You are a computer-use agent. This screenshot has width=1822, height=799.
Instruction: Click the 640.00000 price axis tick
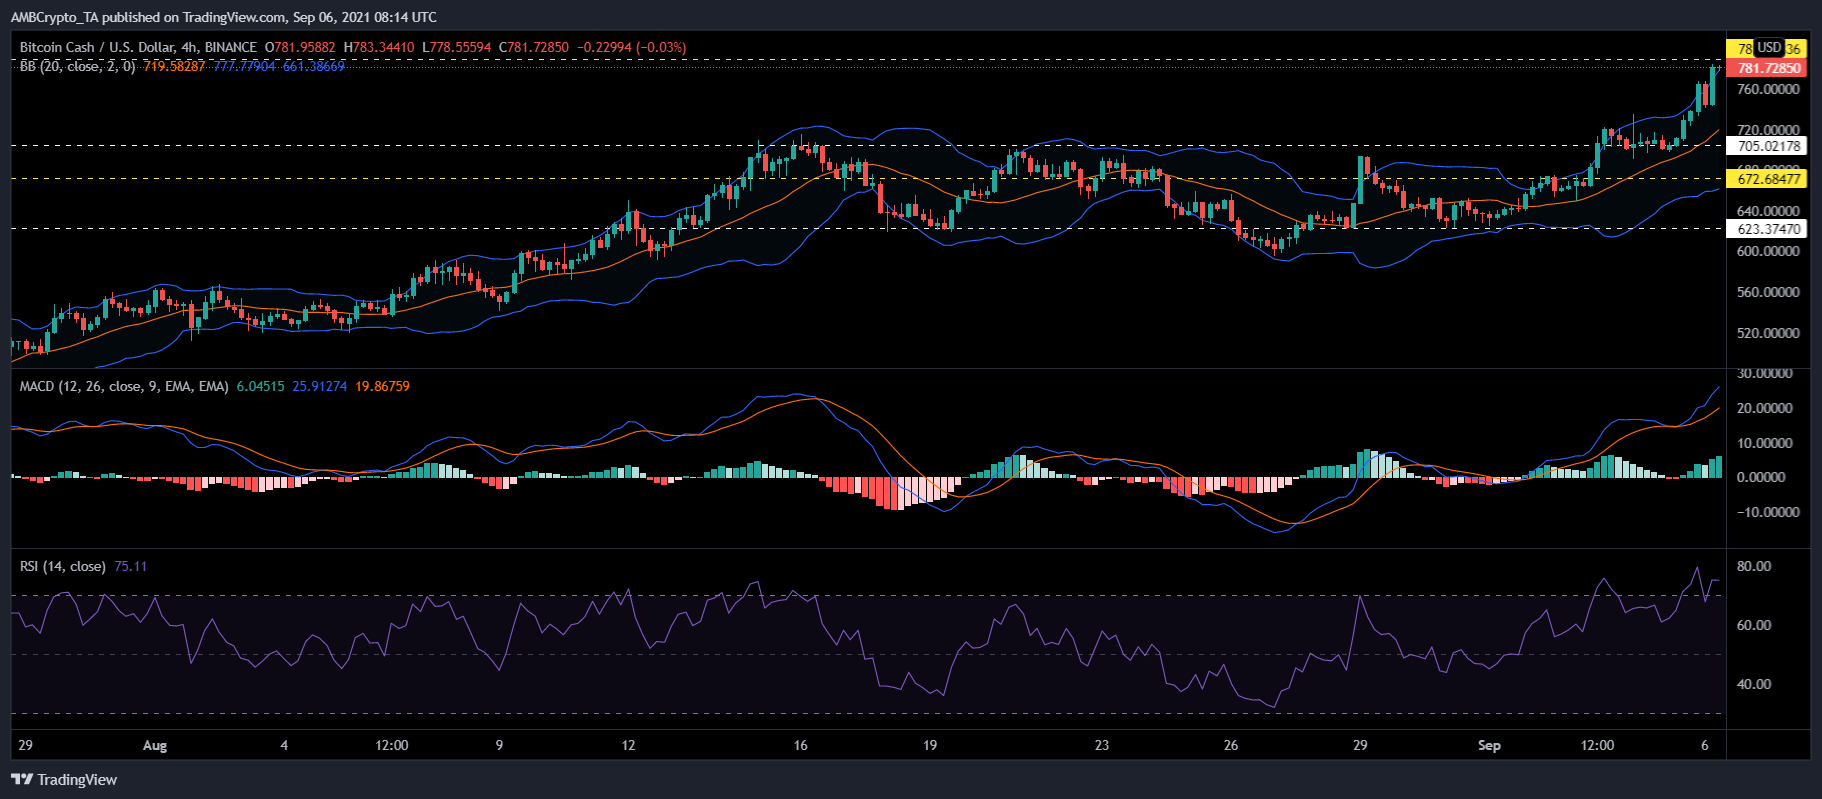click(x=1768, y=211)
